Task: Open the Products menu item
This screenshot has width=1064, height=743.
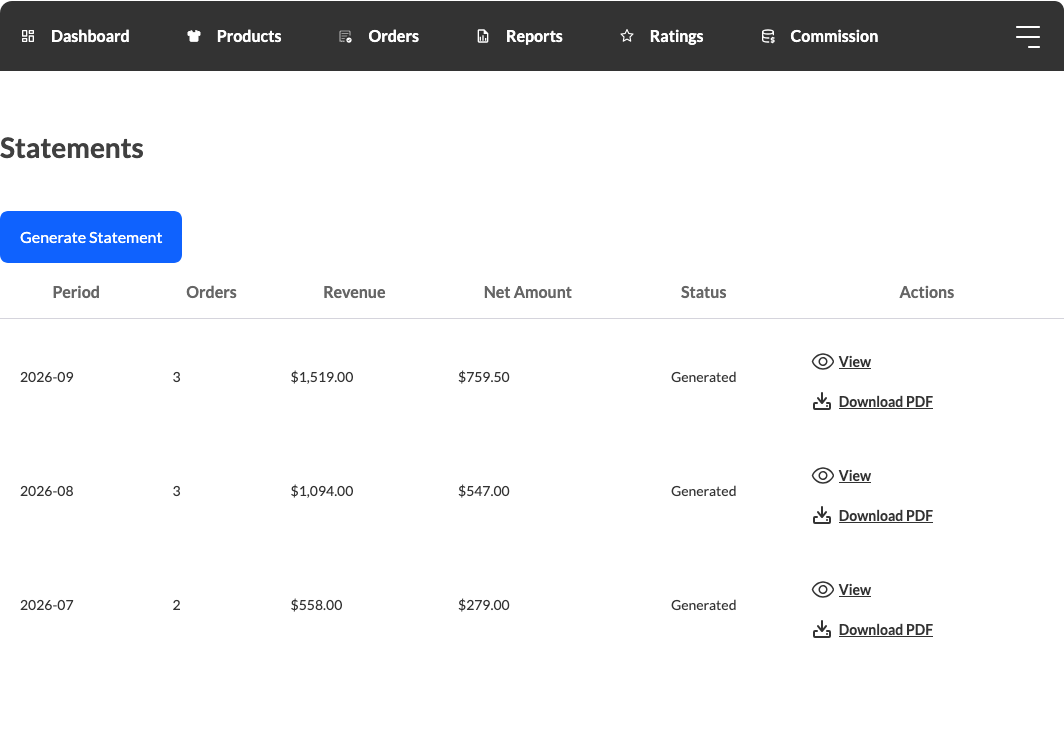Action: [x=249, y=36]
